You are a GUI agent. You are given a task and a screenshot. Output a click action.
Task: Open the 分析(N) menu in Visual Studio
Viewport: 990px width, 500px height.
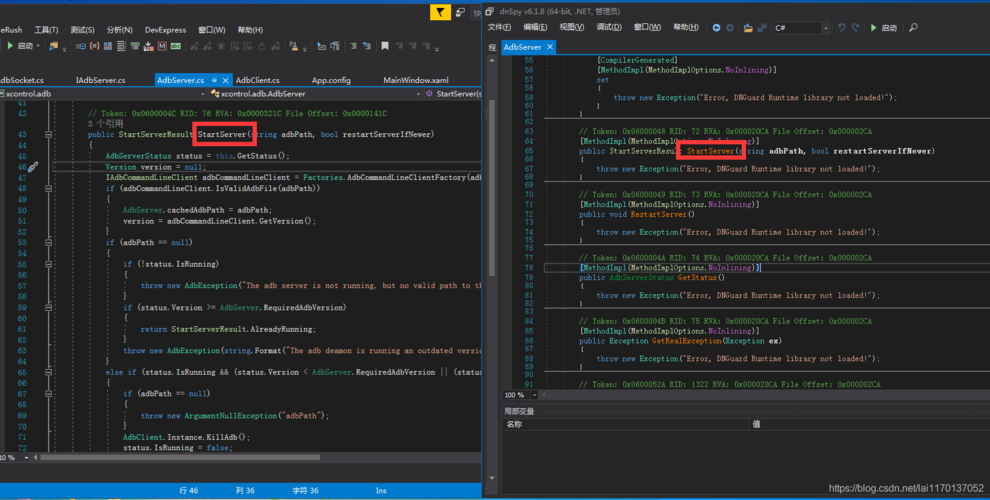119,30
